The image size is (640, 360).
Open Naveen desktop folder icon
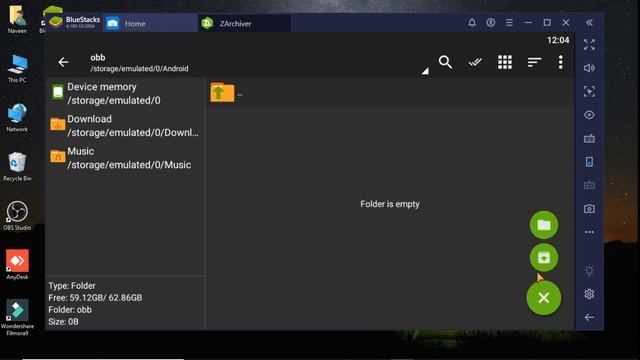[x=17, y=19]
